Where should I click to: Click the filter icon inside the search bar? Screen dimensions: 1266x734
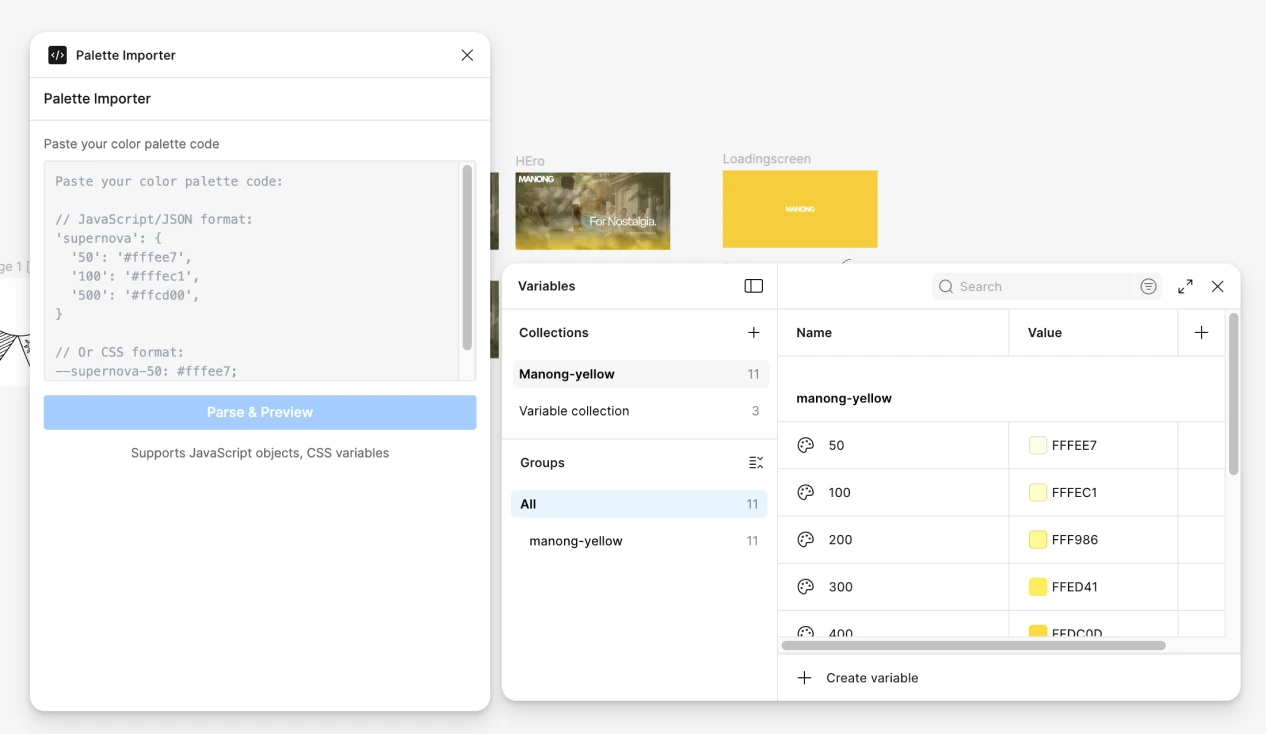1148,286
